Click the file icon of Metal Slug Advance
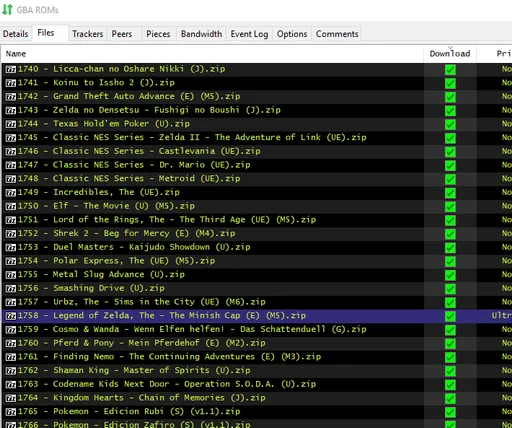Viewport: 512px width, 428px height. click(x=11, y=275)
